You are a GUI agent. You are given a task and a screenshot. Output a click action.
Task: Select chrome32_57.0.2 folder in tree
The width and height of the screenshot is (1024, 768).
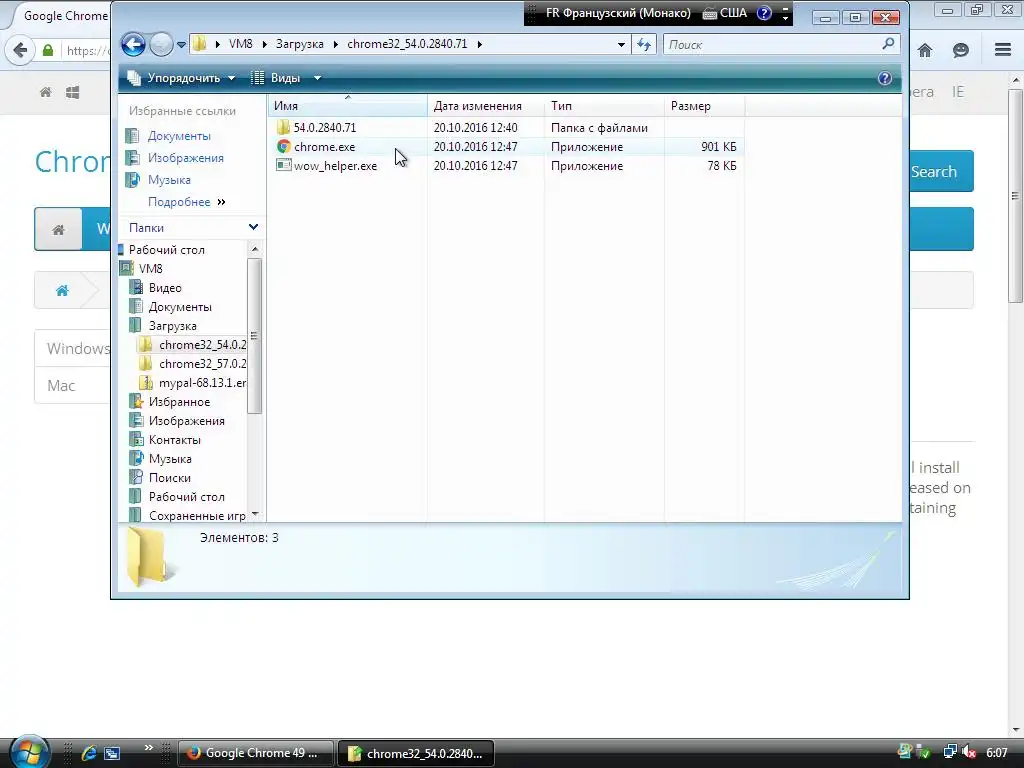pyautogui.click(x=202, y=364)
